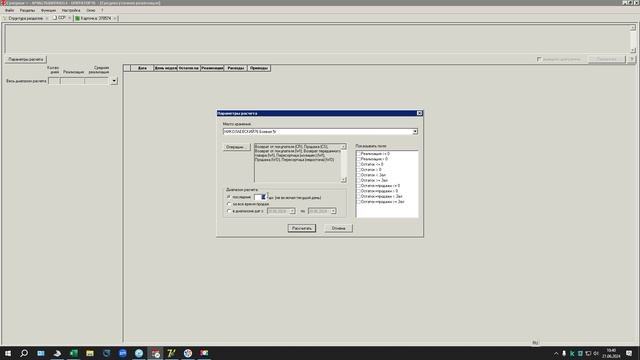
Task: Check Остаток+продажи >= Зап option
Action: pyautogui.click(x=358, y=202)
